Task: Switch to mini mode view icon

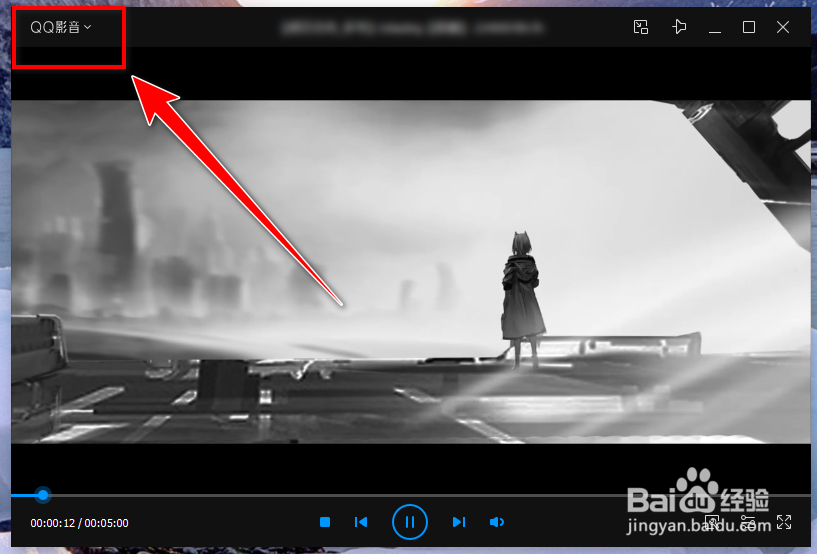Action: (640, 27)
